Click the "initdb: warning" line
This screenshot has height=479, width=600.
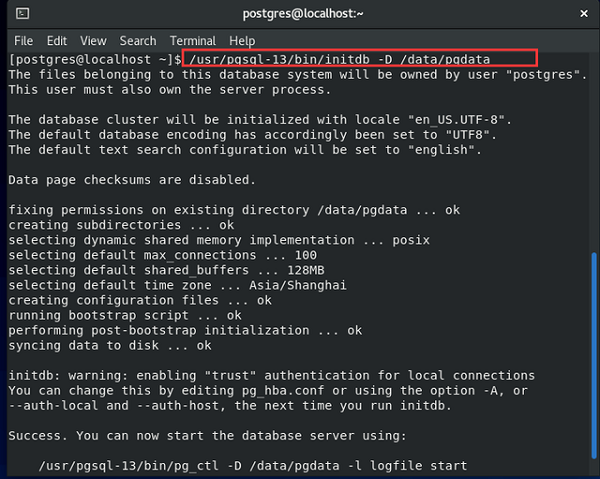pyautogui.click(x=271, y=376)
